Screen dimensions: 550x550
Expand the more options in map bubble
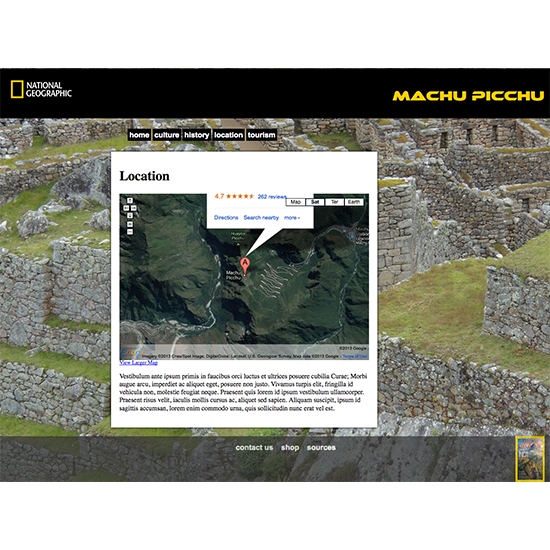[292, 218]
